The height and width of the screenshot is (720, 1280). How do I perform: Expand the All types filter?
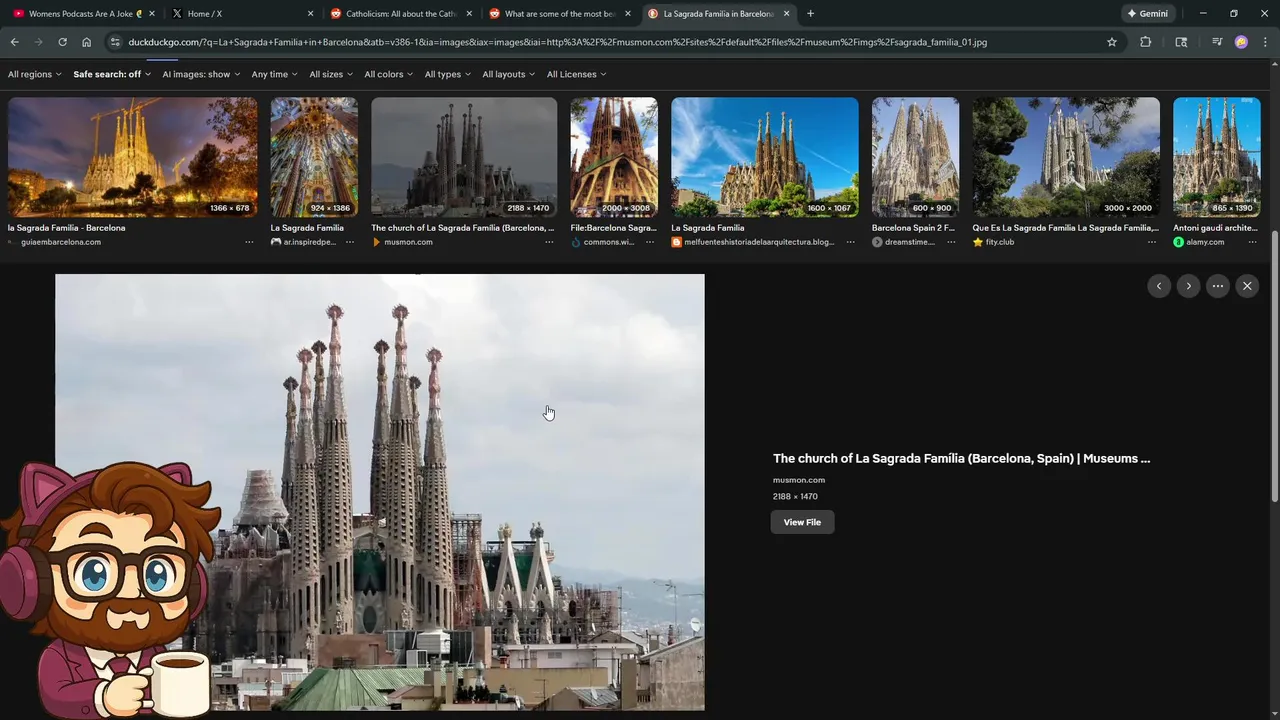point(448,74)
